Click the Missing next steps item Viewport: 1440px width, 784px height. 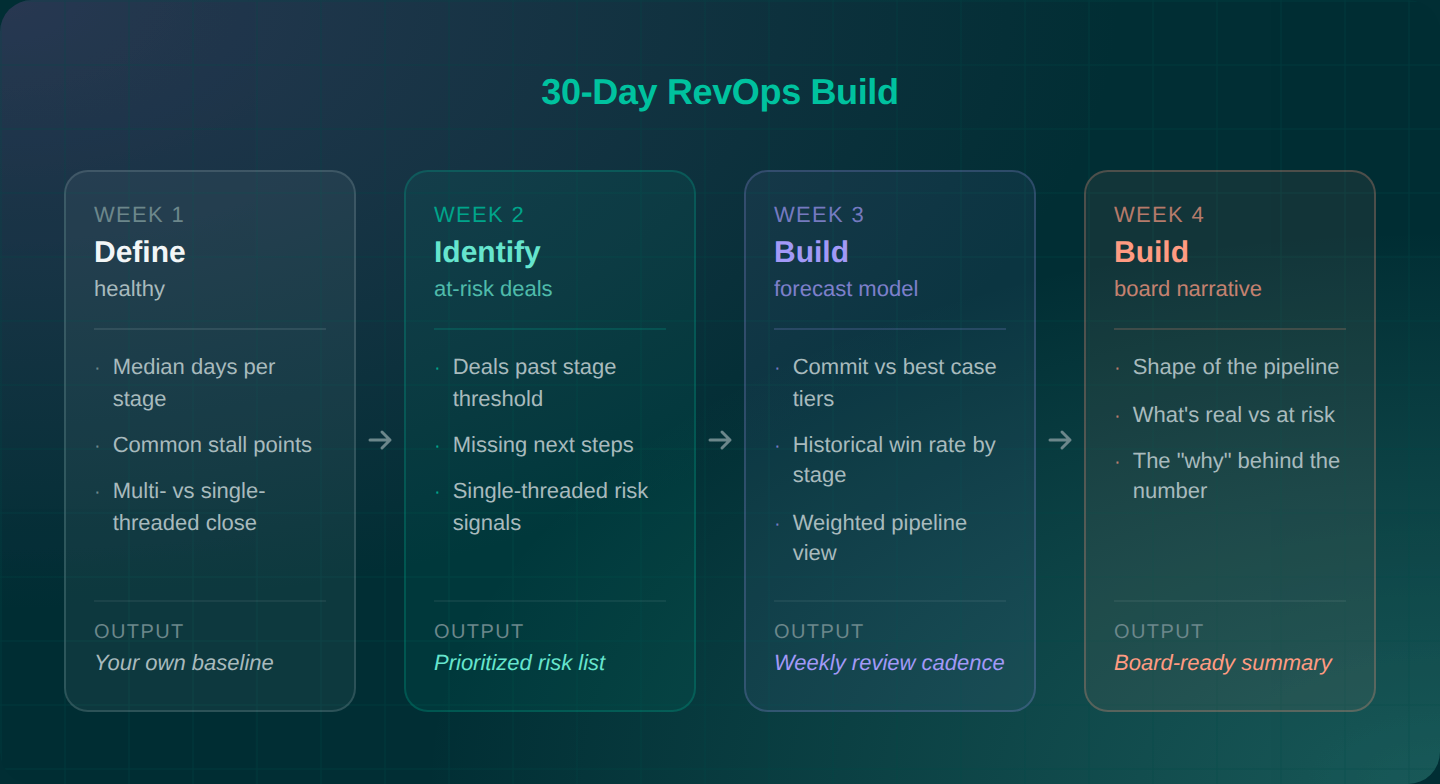[x=543, y=445]
